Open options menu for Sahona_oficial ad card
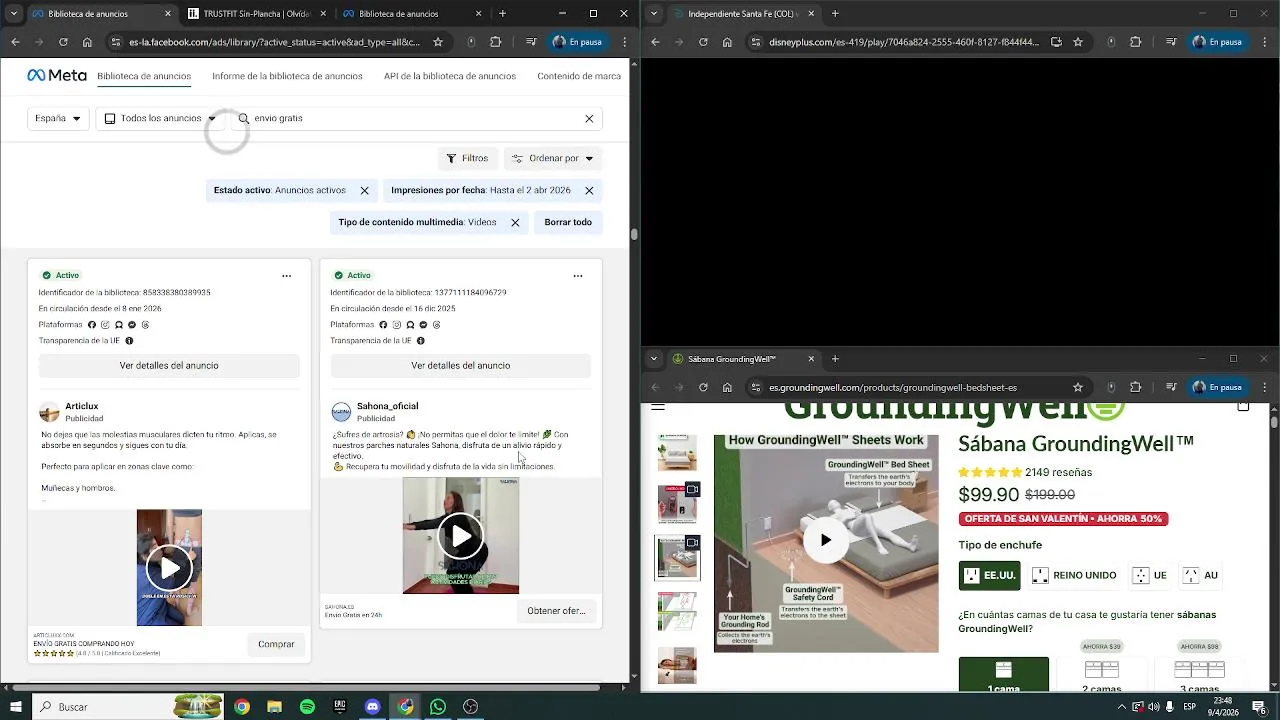The height and width of the screenshot is (720, 1280). click(577, 276)
